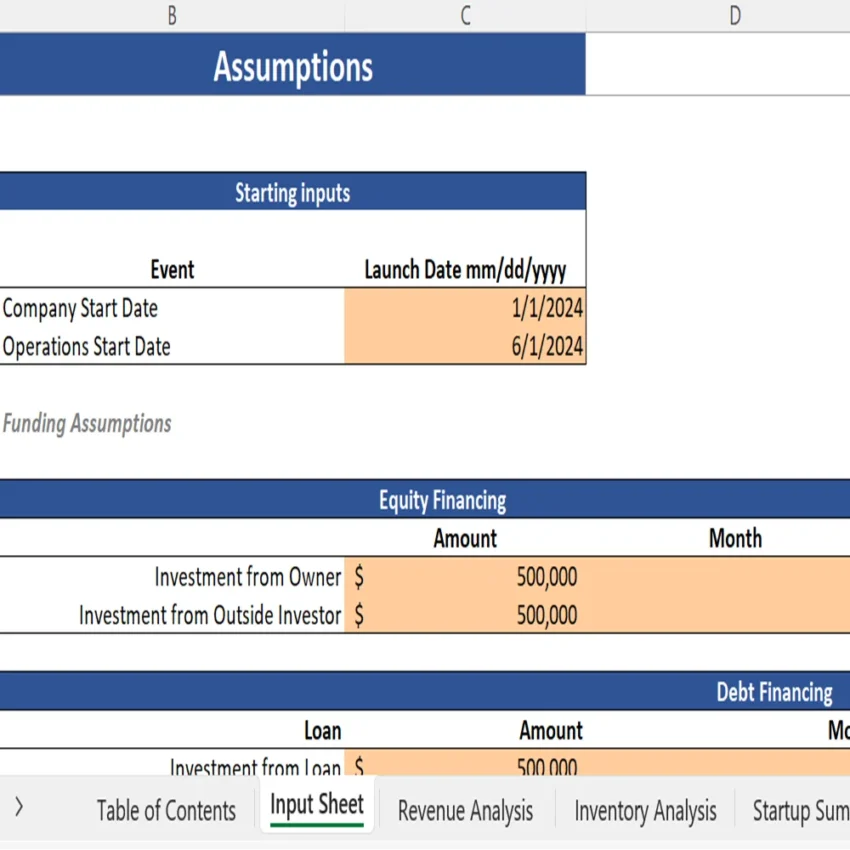Click the Investment from Owner amount cell
Screen dimensions: 850x850
465,577
